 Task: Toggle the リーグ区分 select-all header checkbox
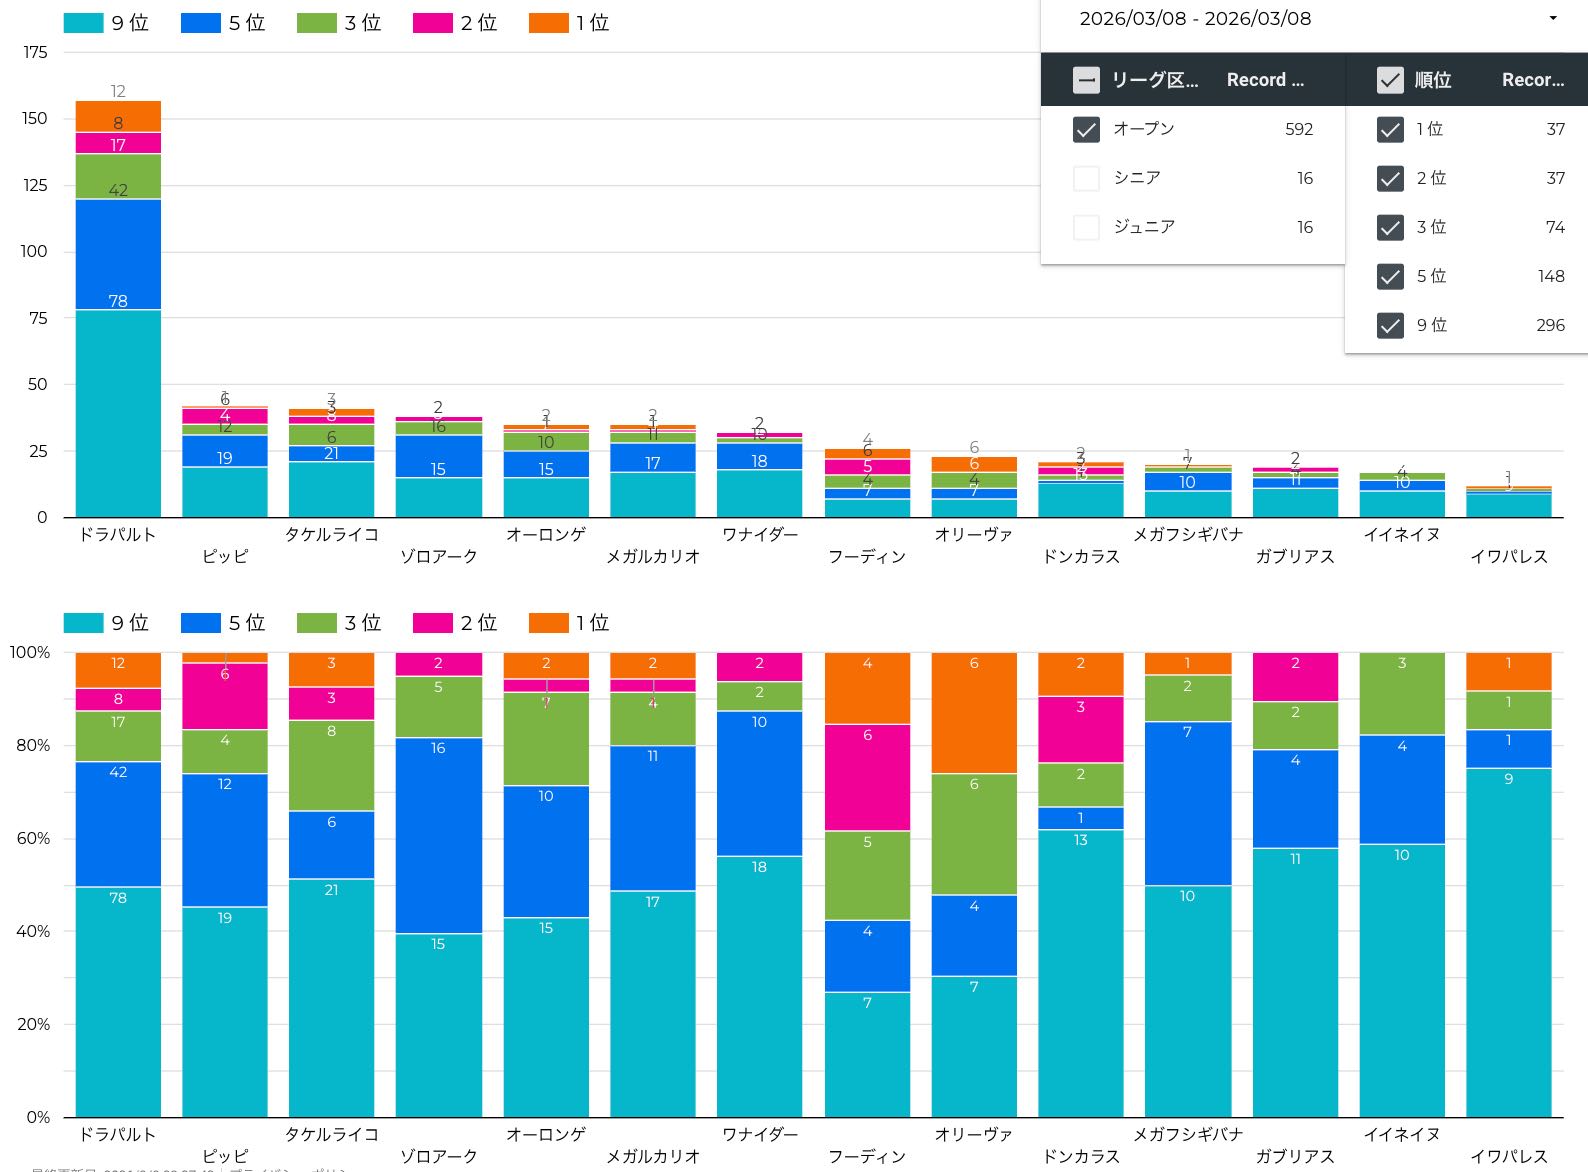pyautogui.click(x=1086, y=80)
